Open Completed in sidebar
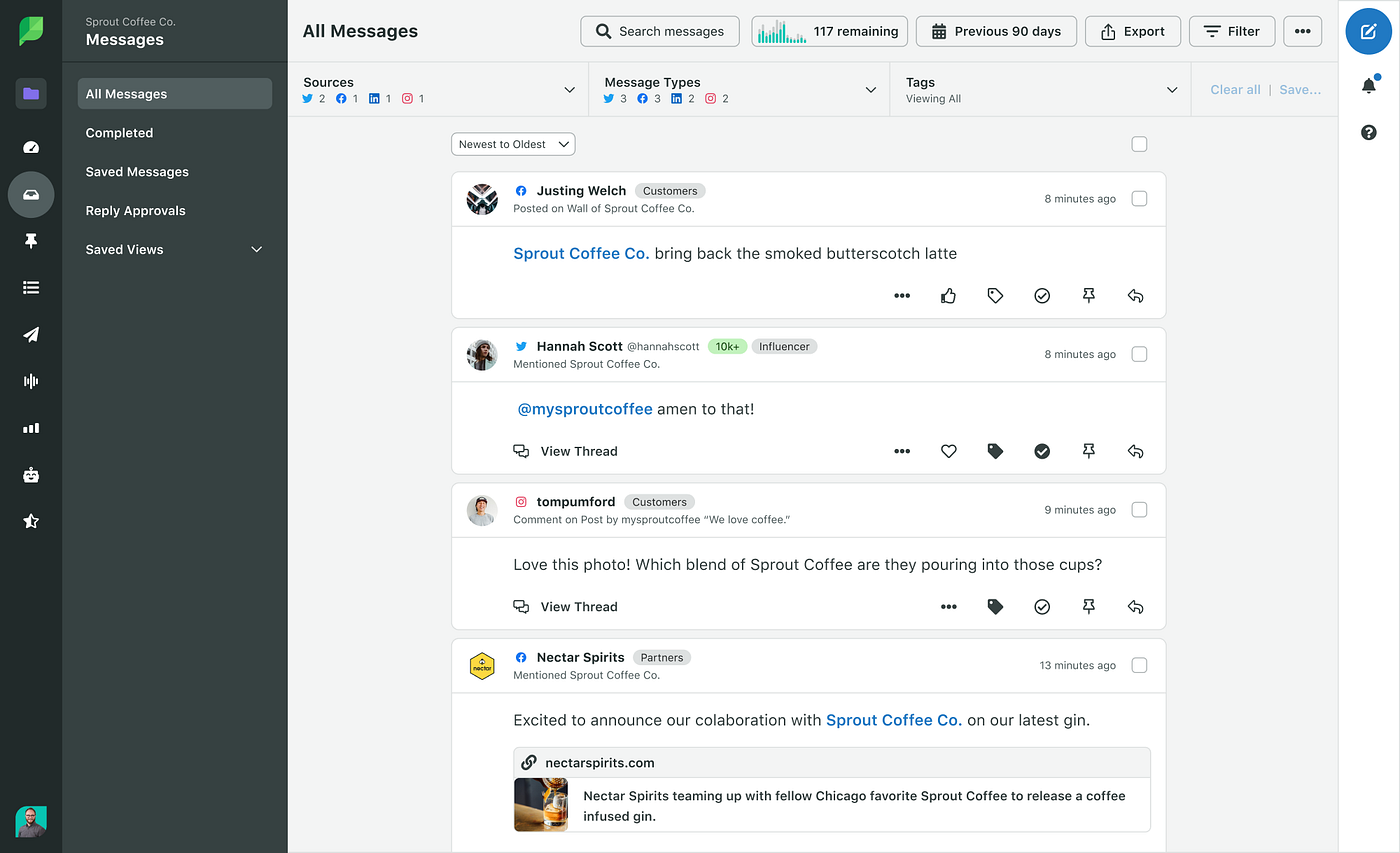The width and height of the screenshot is (1400, 853). pos(119,133)
